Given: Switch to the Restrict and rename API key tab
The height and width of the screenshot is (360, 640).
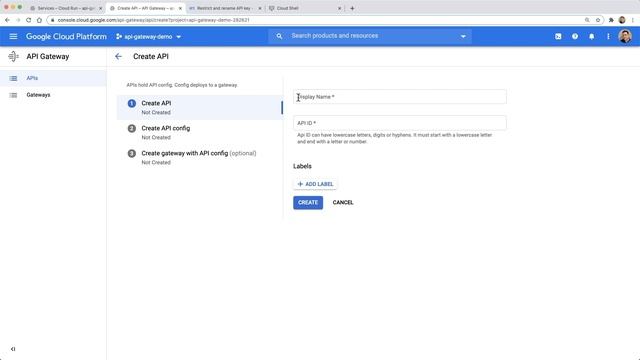Looking at the screenshot, I should [225, 8].
